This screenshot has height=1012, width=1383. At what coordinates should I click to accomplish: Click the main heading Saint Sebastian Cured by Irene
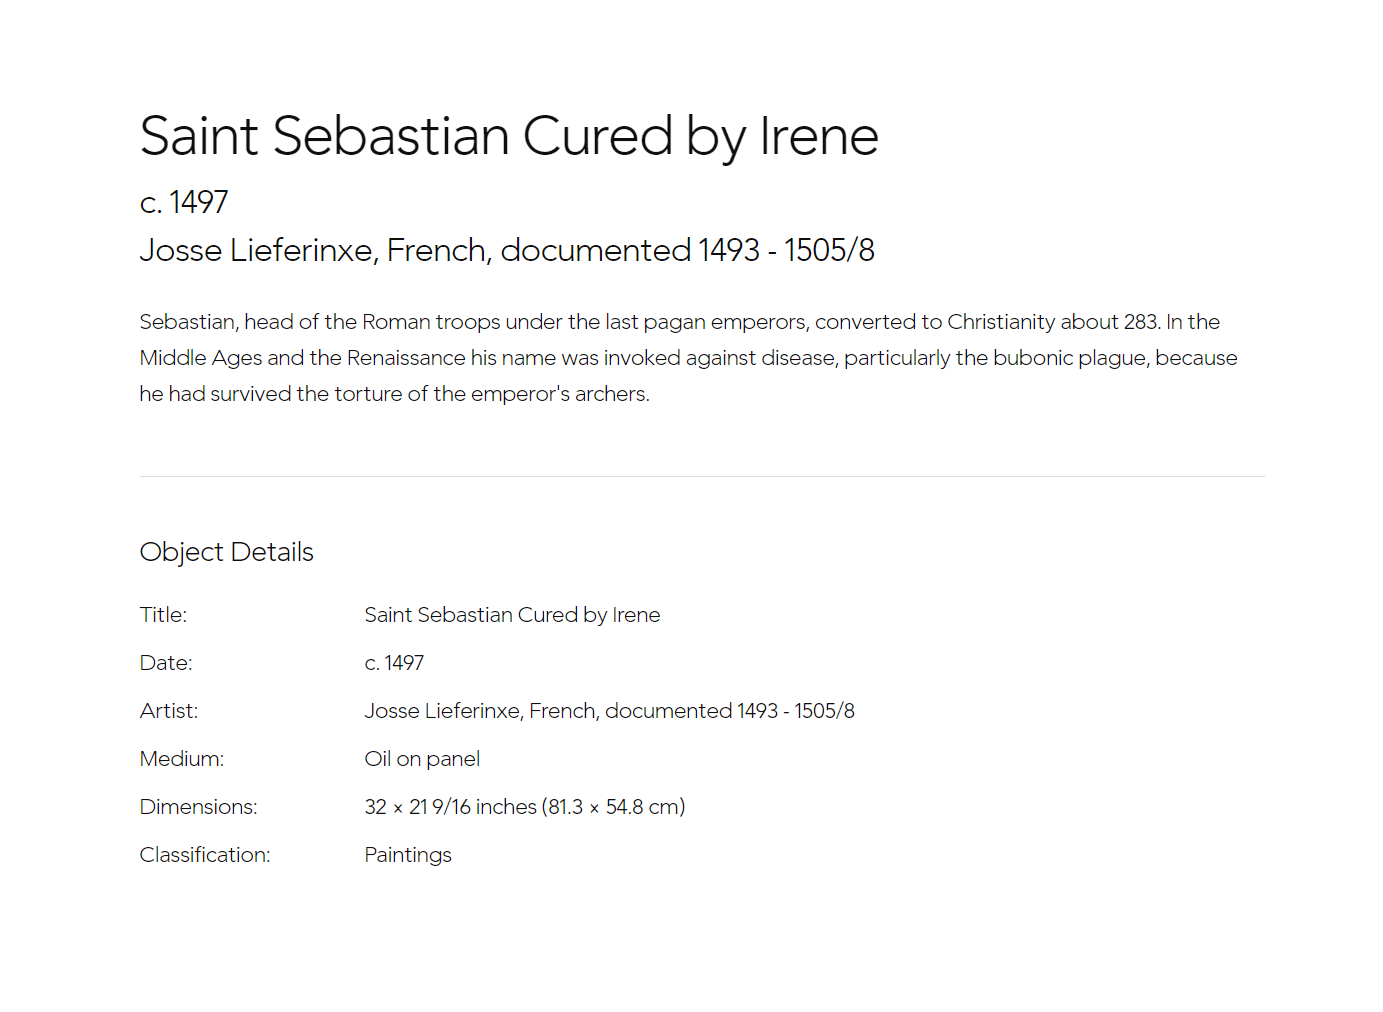tap(509, 136)
